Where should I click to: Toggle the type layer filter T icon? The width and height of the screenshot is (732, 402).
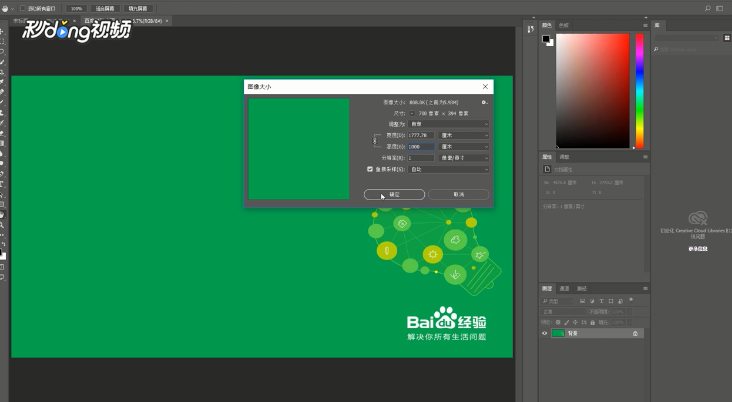coord(601,301)
